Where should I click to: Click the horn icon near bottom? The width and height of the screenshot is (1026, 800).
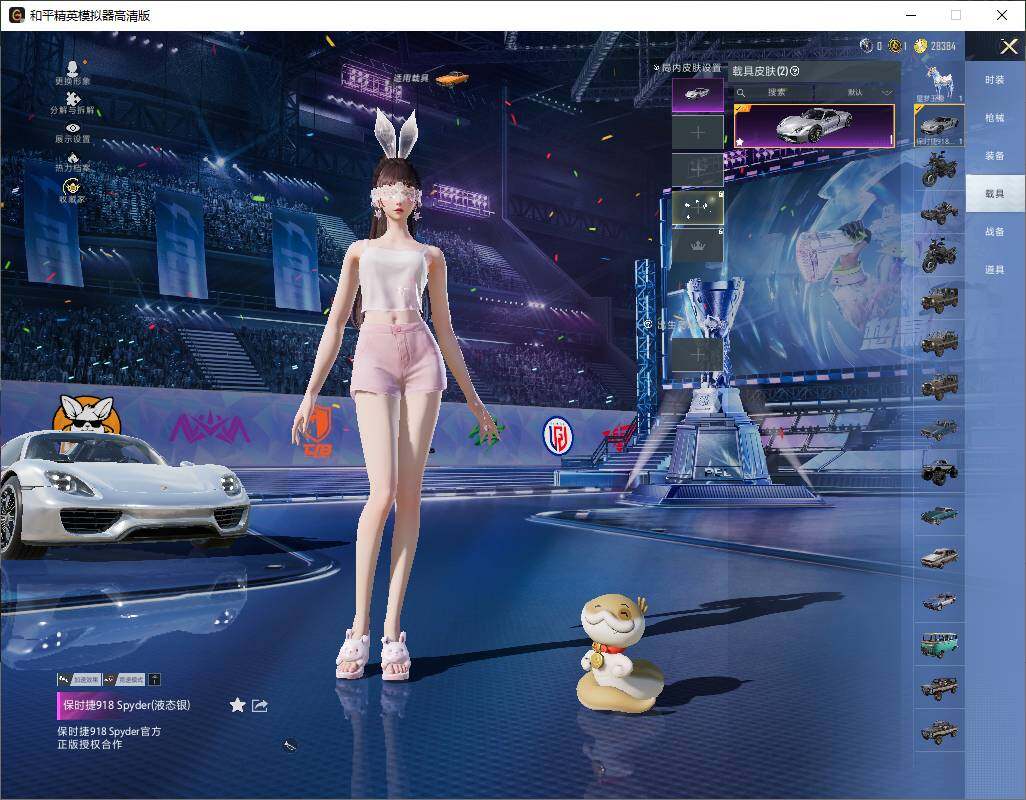coord(290,745)
